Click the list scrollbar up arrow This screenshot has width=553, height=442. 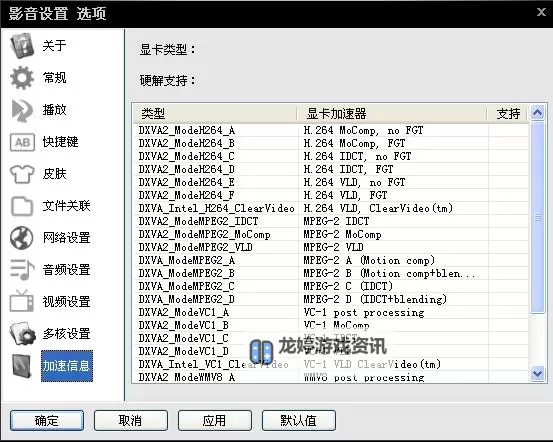point(537,113)
